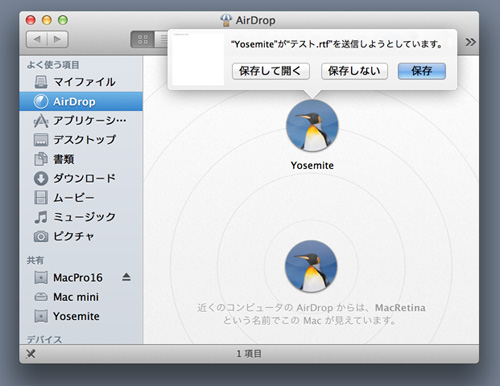This screenshot has height=386, width=500.
Task: Select MacPro16 under shared devices
Action: click(x=81, y=278)
